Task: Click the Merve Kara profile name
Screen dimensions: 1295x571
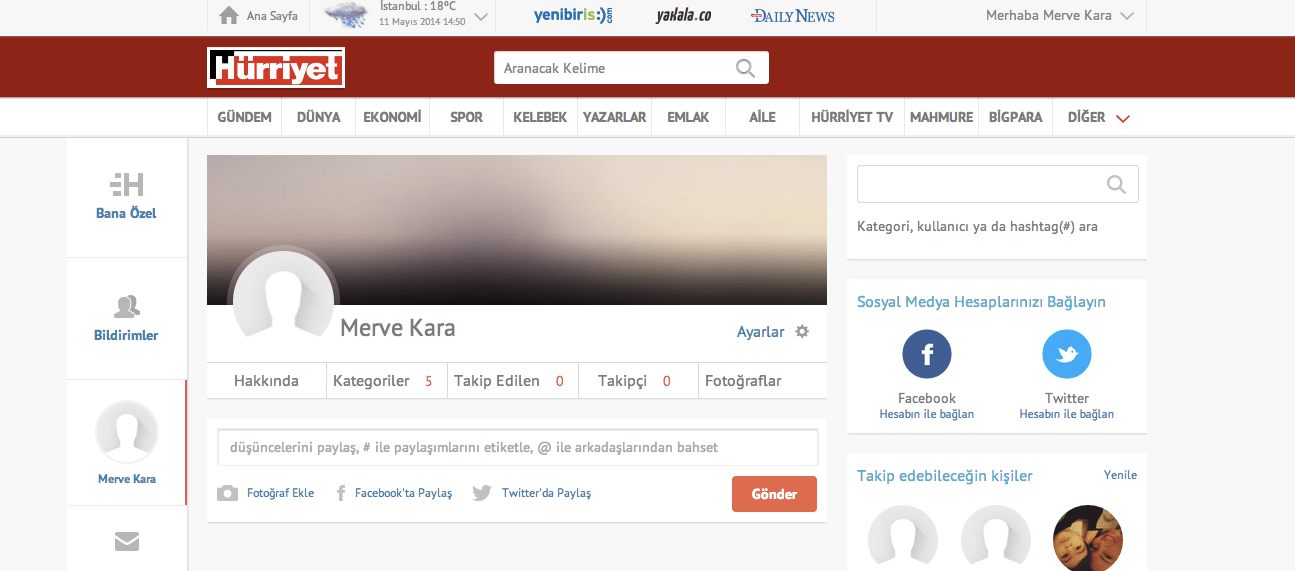Action: pyautogui.click(x=398, y=328)
